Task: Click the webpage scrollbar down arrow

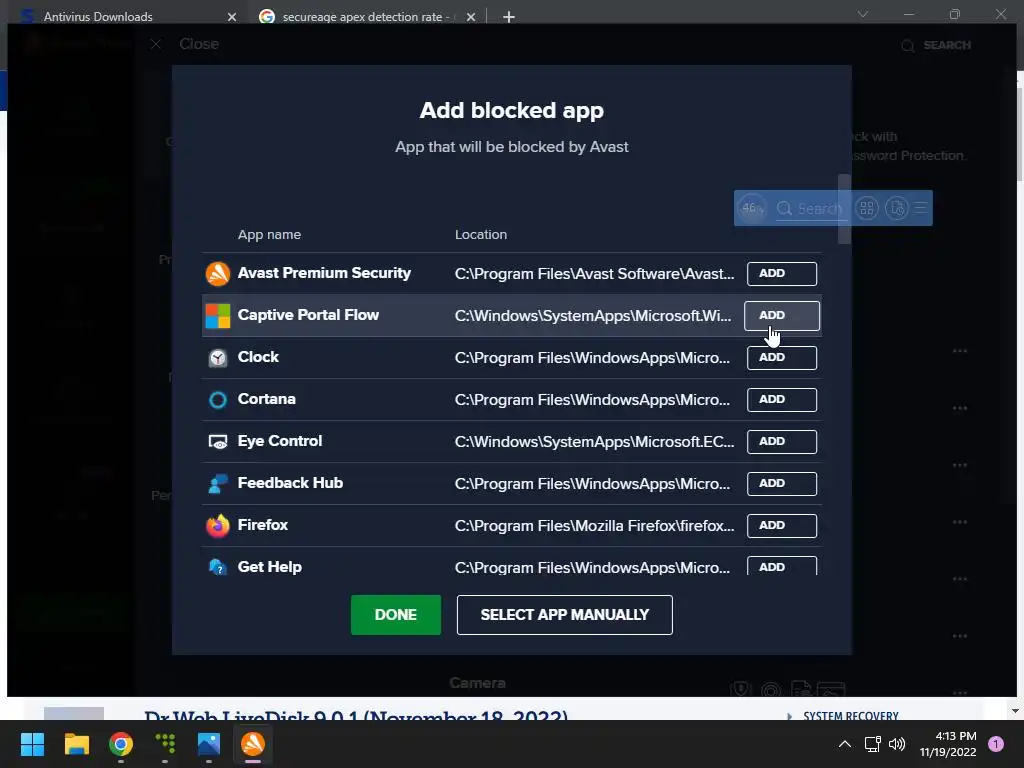Action: coord(1016,711)
